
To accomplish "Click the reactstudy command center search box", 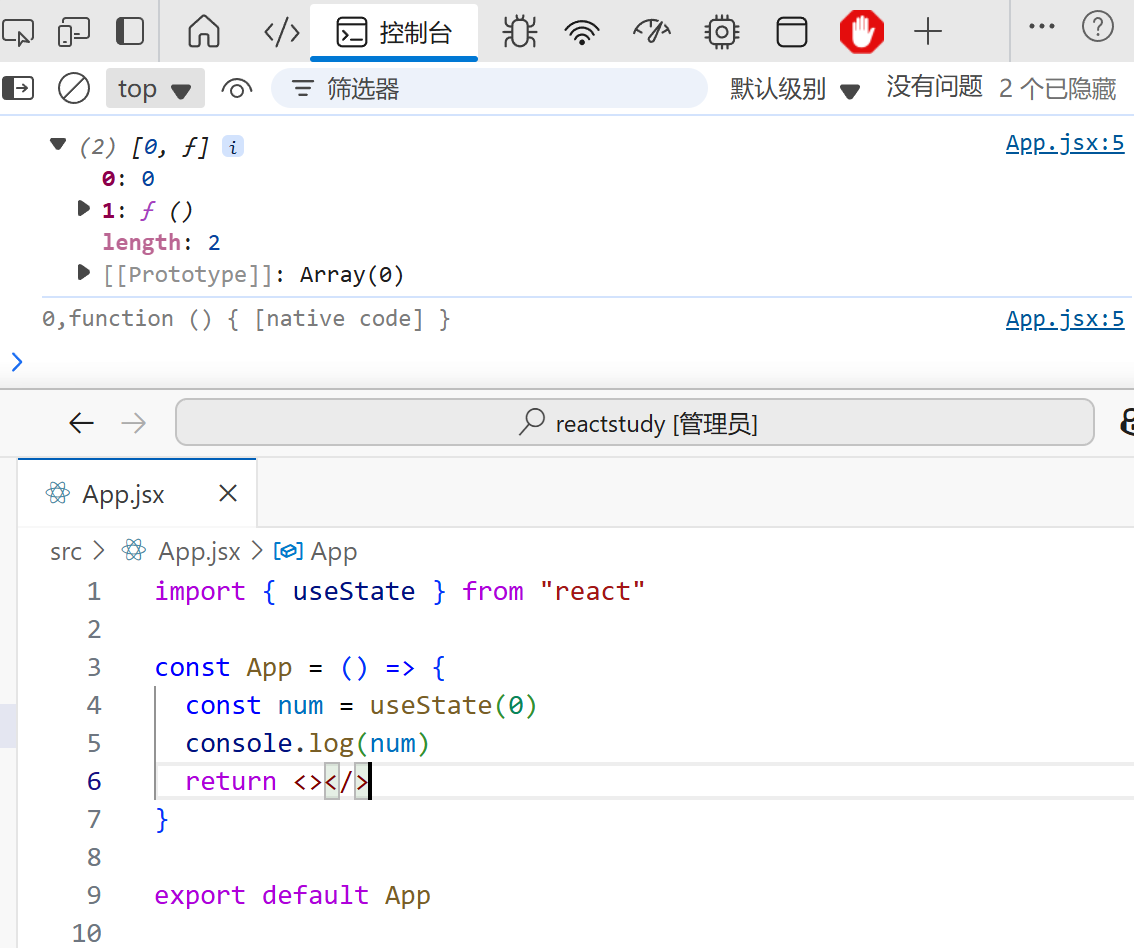I will [635, 422].
